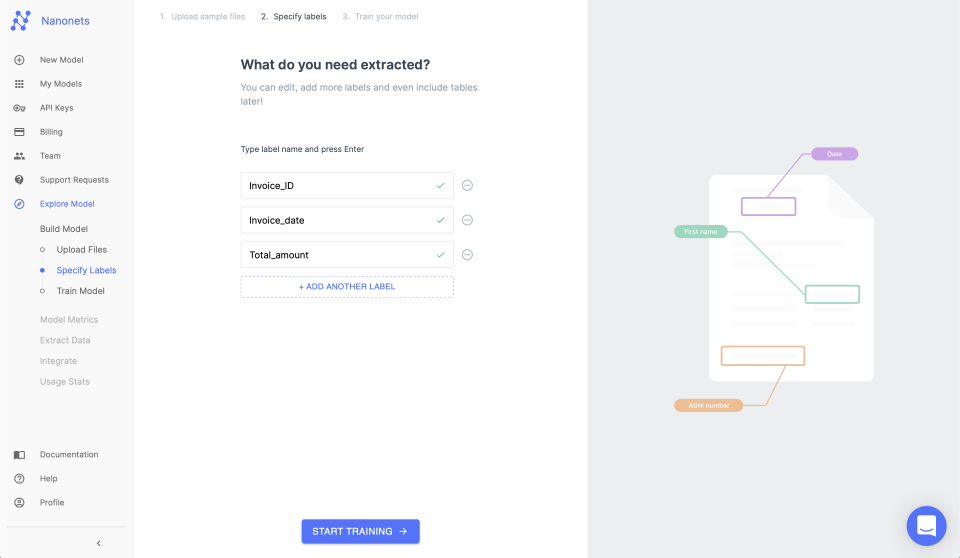
Task: Go to step 3 Train your model
Action: point(380,17)
